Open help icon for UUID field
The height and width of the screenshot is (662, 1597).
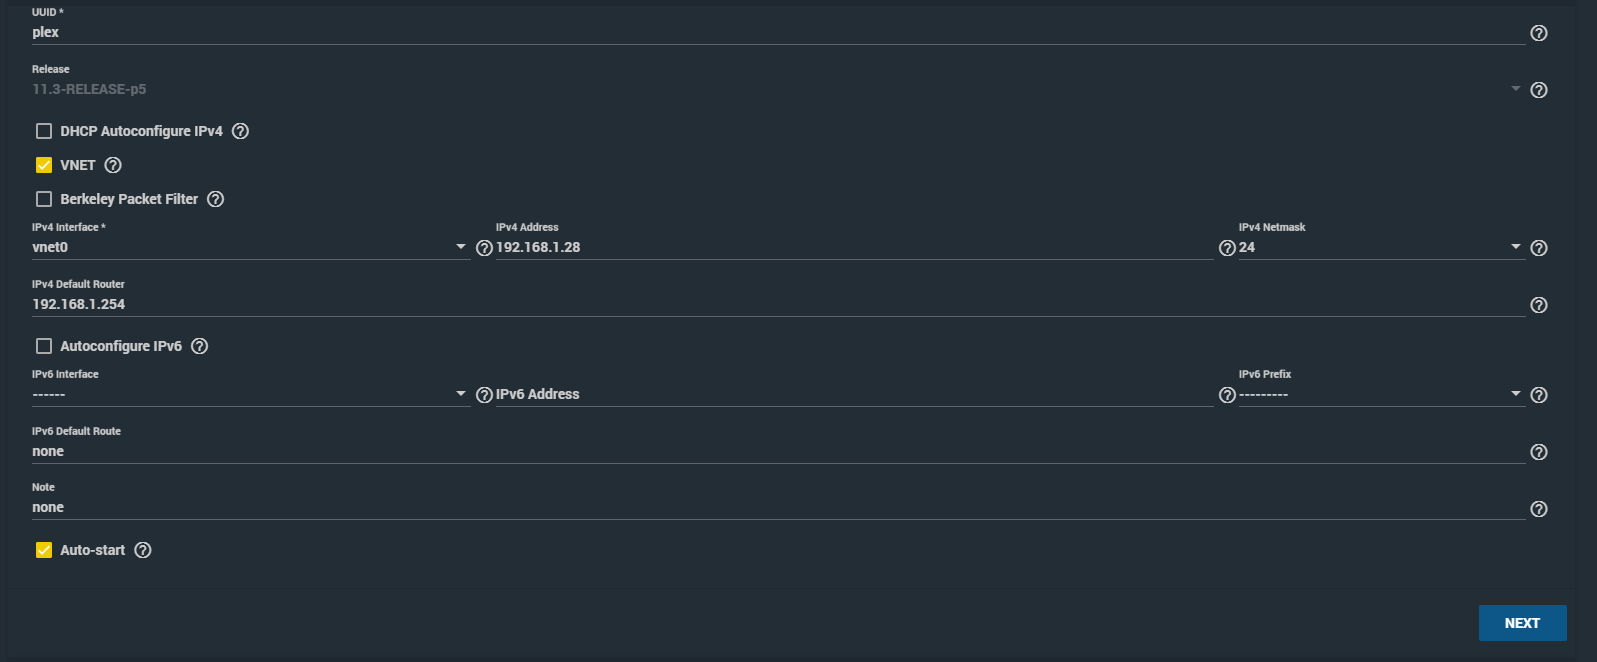[1539, 33]
